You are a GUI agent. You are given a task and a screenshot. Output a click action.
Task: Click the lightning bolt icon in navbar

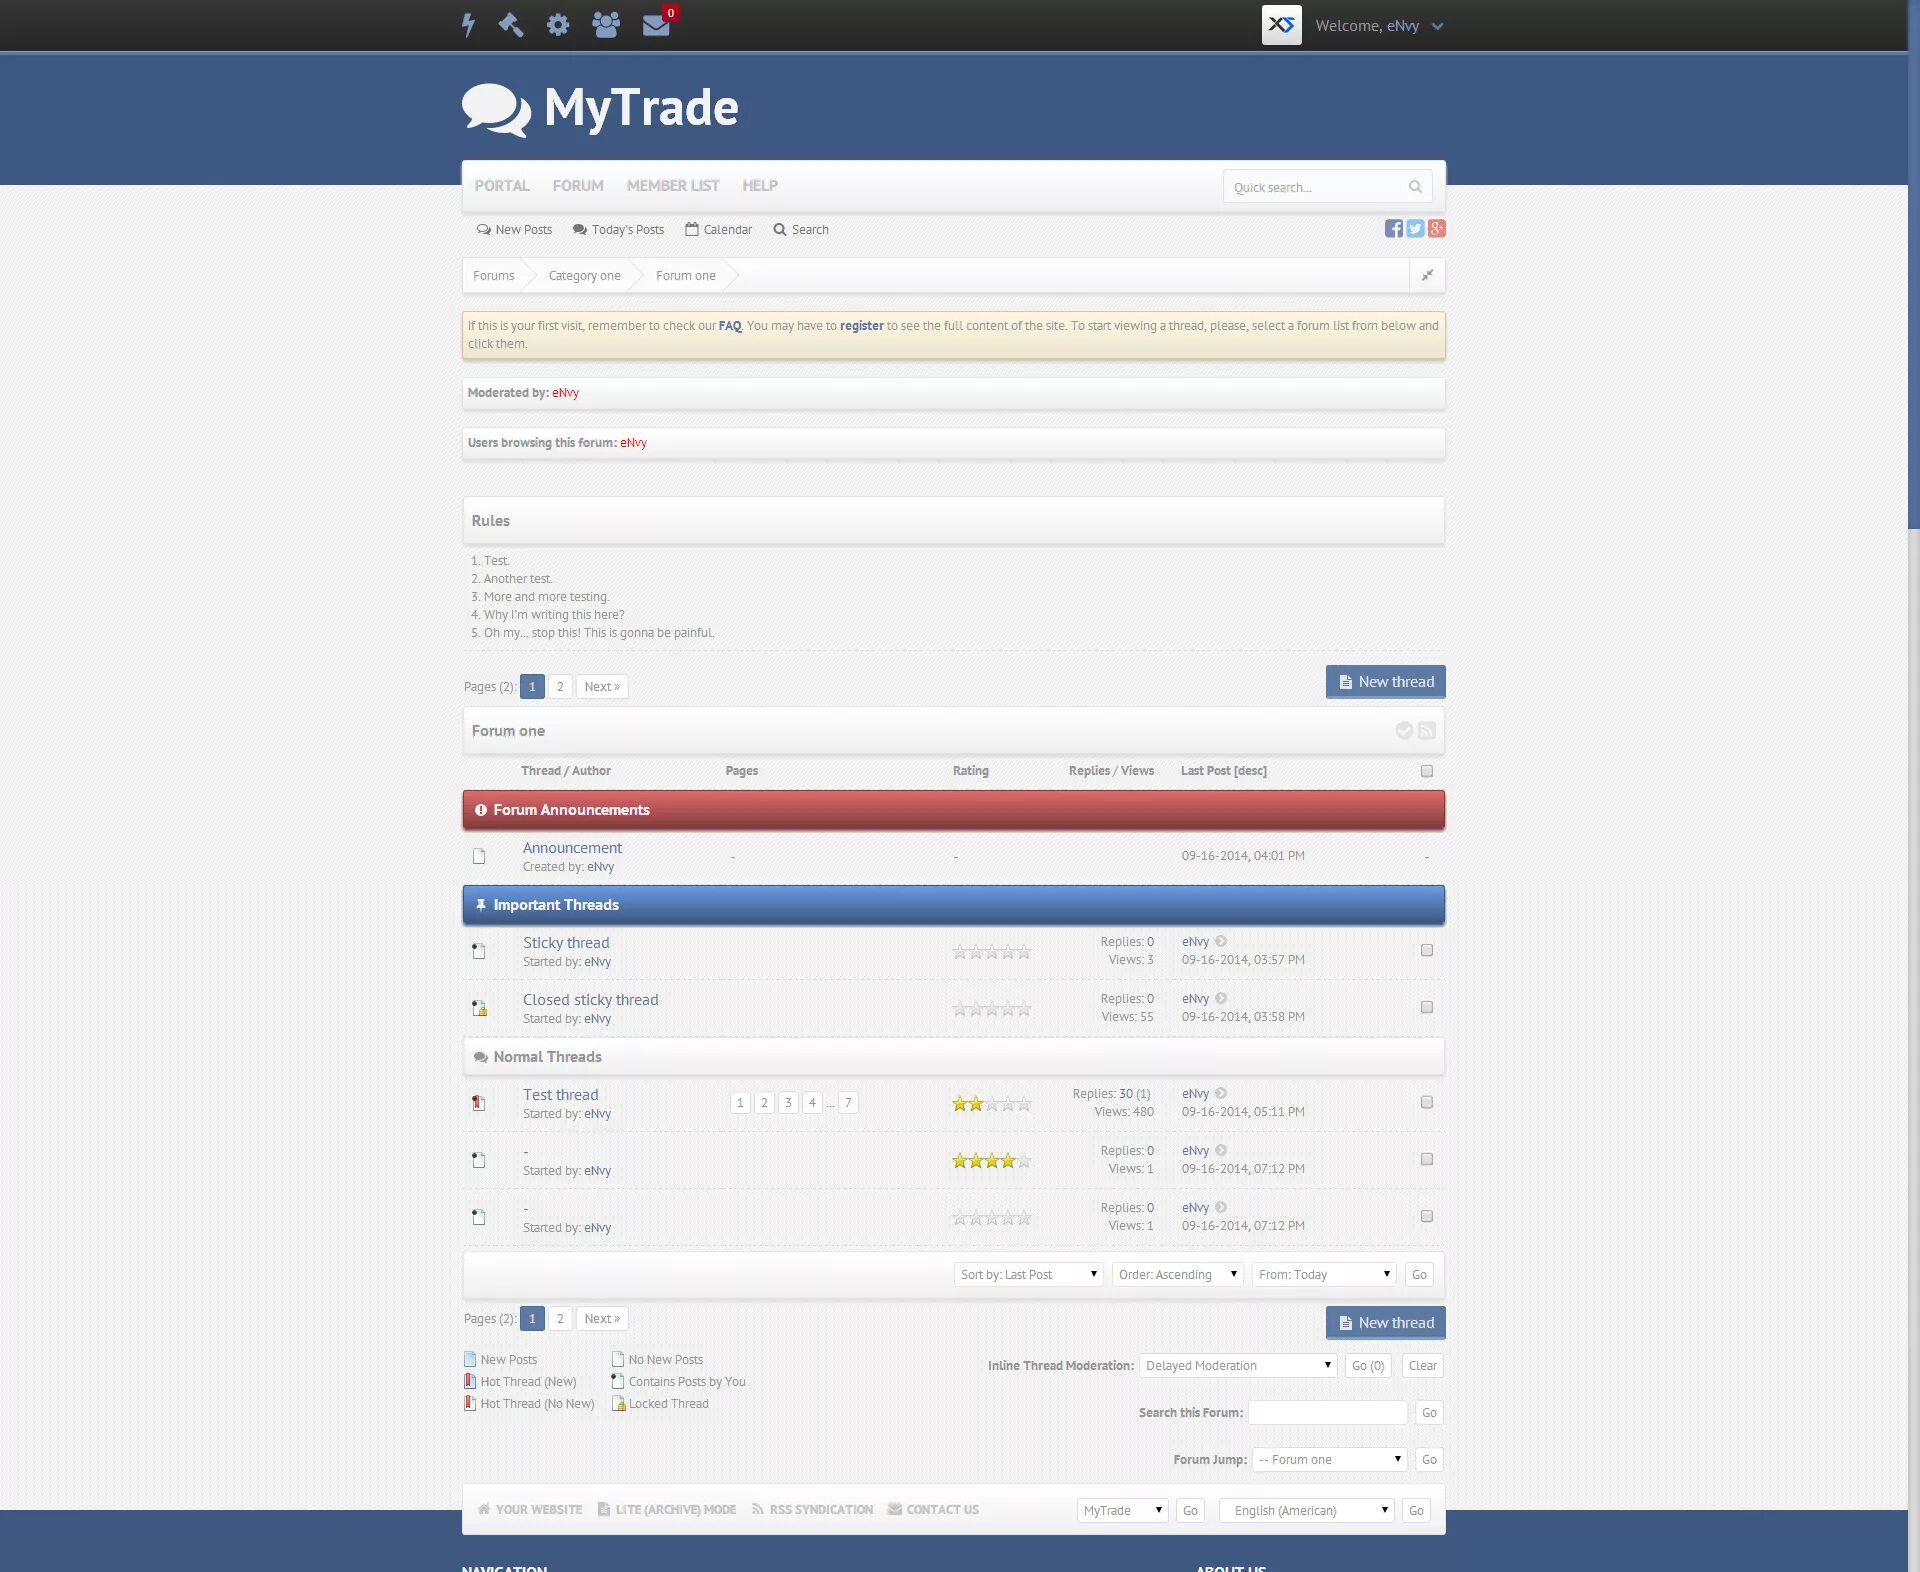pos(469,24)
